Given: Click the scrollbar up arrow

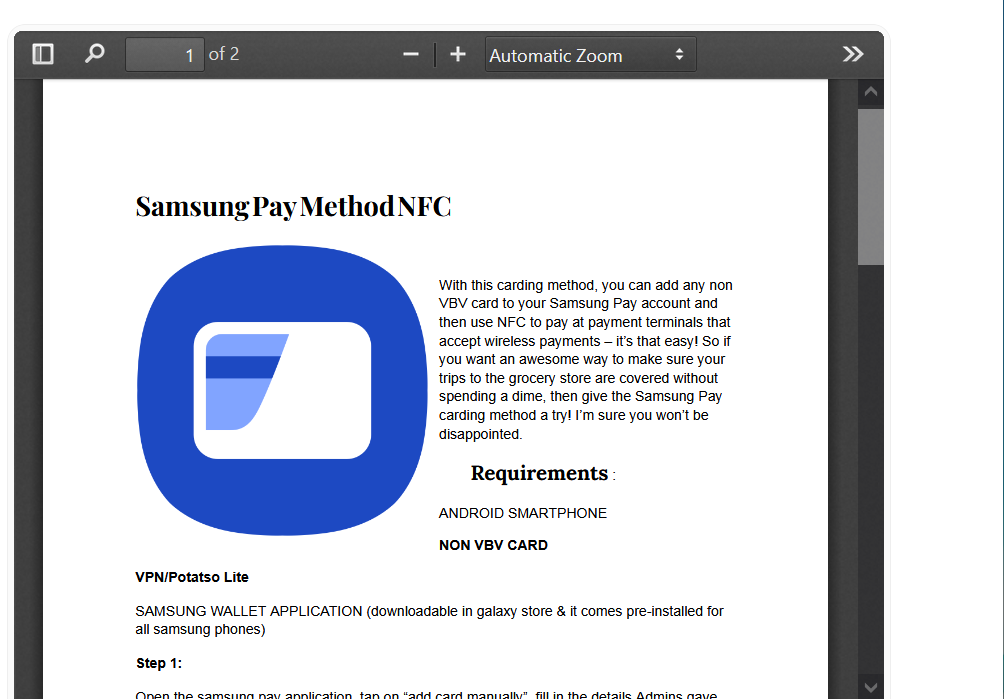Looking at the screenshot, I should click(870, 91).
